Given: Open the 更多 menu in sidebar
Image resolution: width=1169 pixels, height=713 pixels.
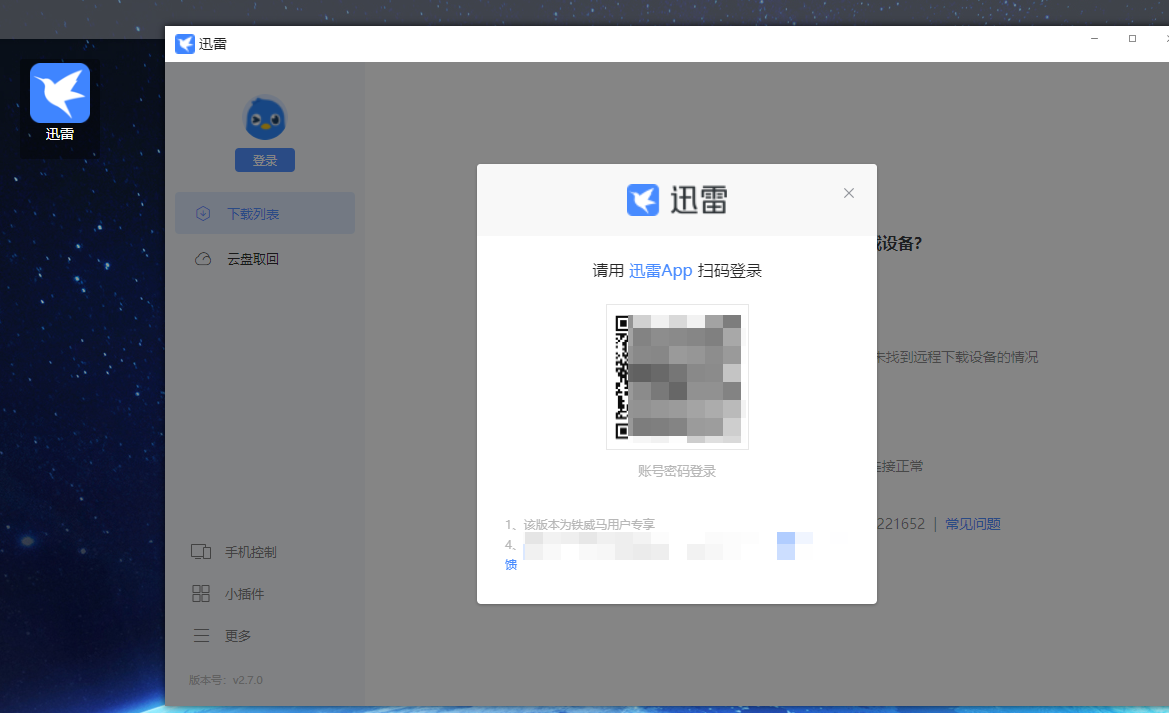Looking at the screenshot, I should point(238,635).
